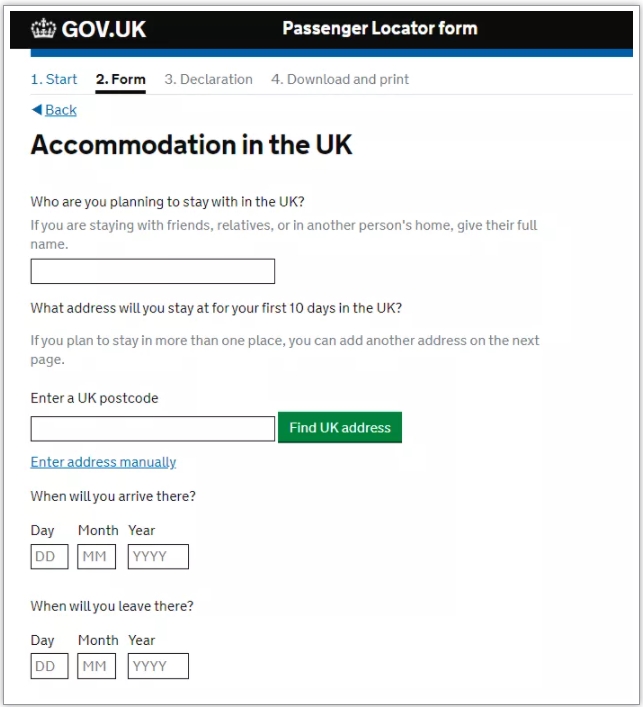643x707 pixels.
Task: Open the Enter address manually link
Action: [x=103, y=462]
